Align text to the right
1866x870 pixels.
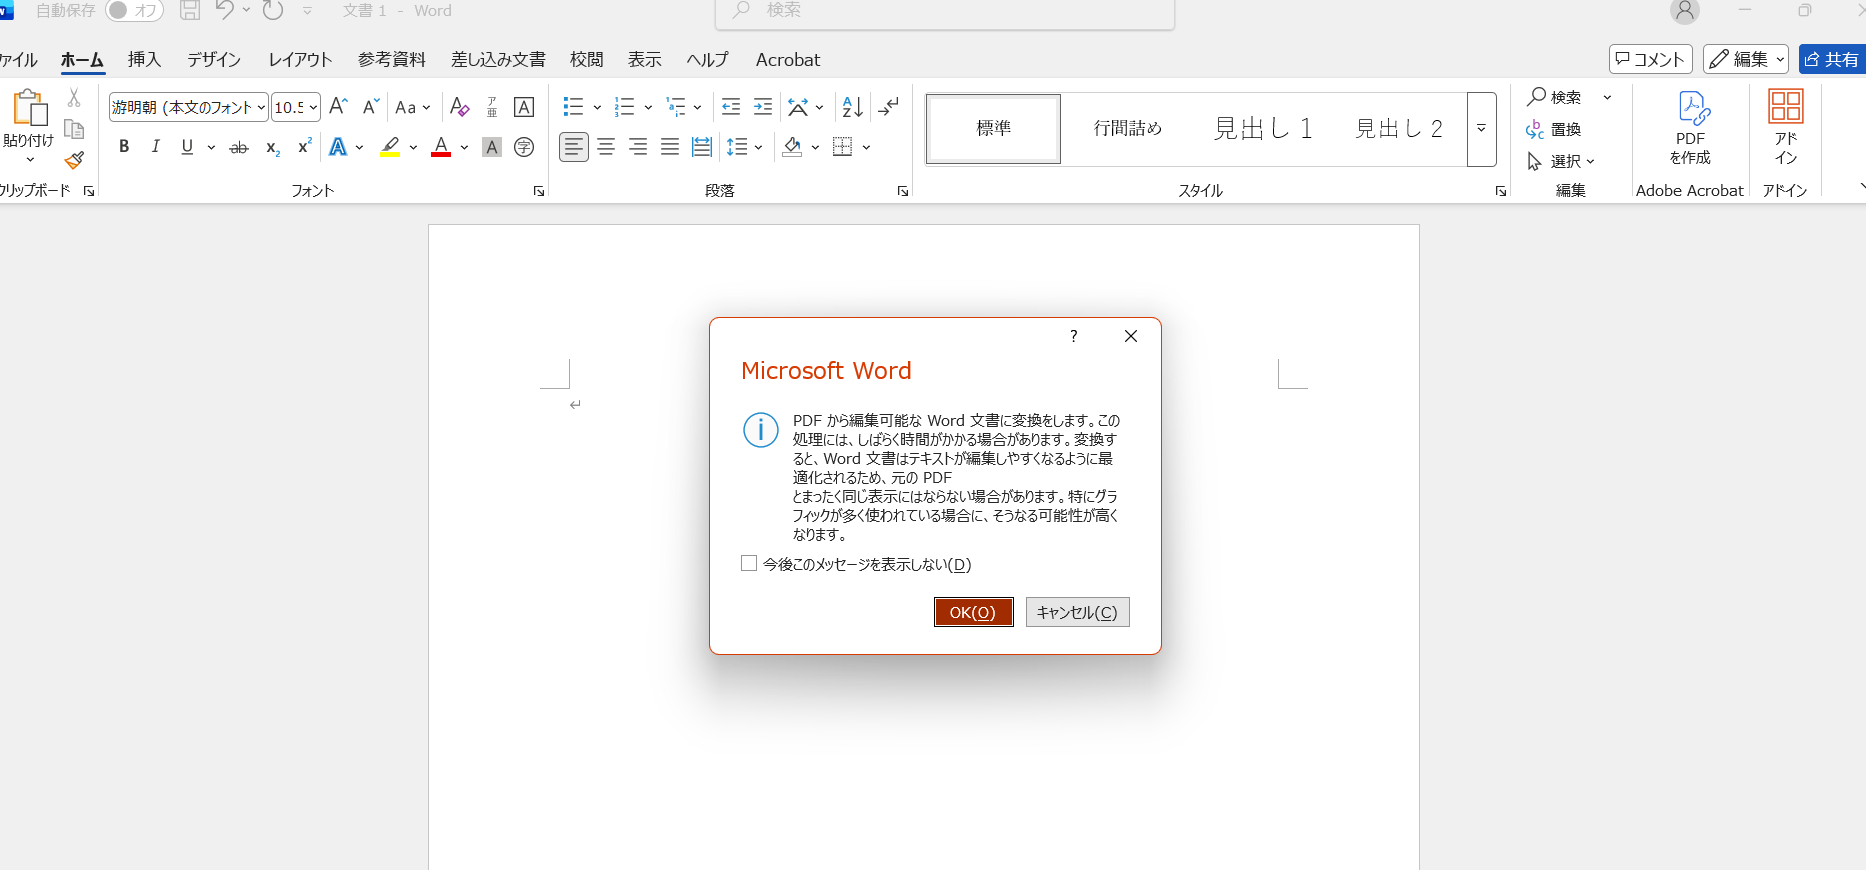coord(638,147)
